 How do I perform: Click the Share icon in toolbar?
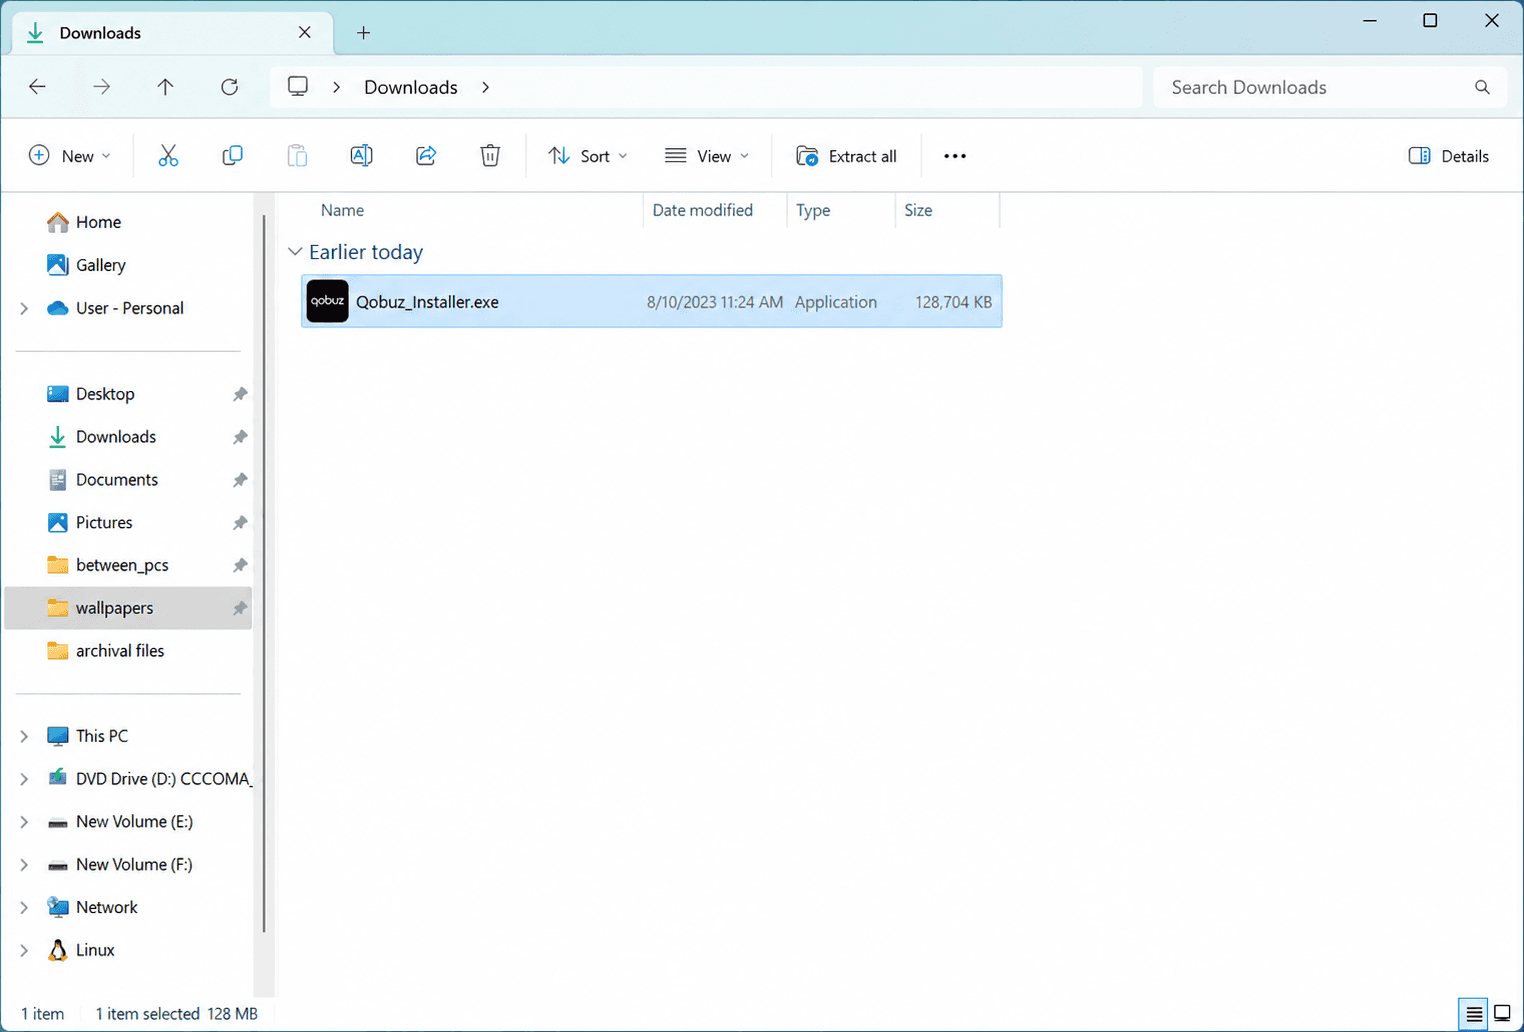pos(426,155)
